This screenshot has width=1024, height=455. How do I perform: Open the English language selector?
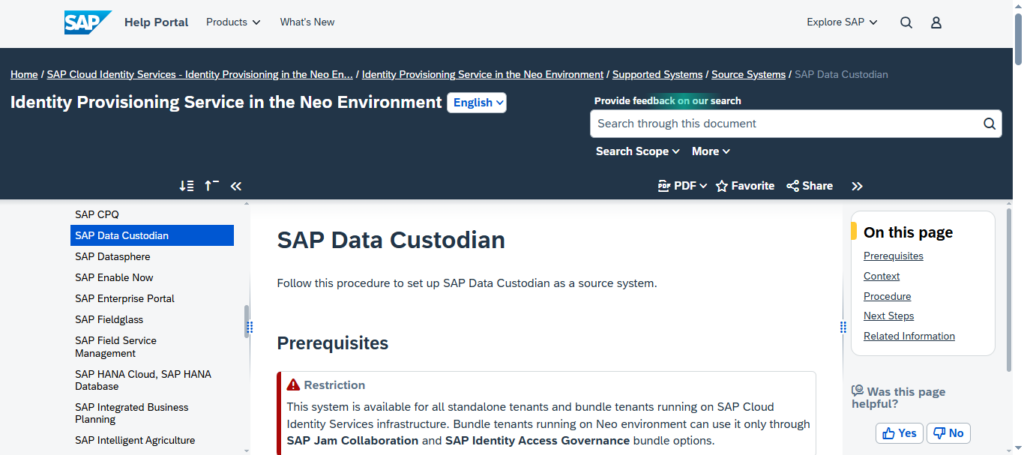[x=477, y=102]
